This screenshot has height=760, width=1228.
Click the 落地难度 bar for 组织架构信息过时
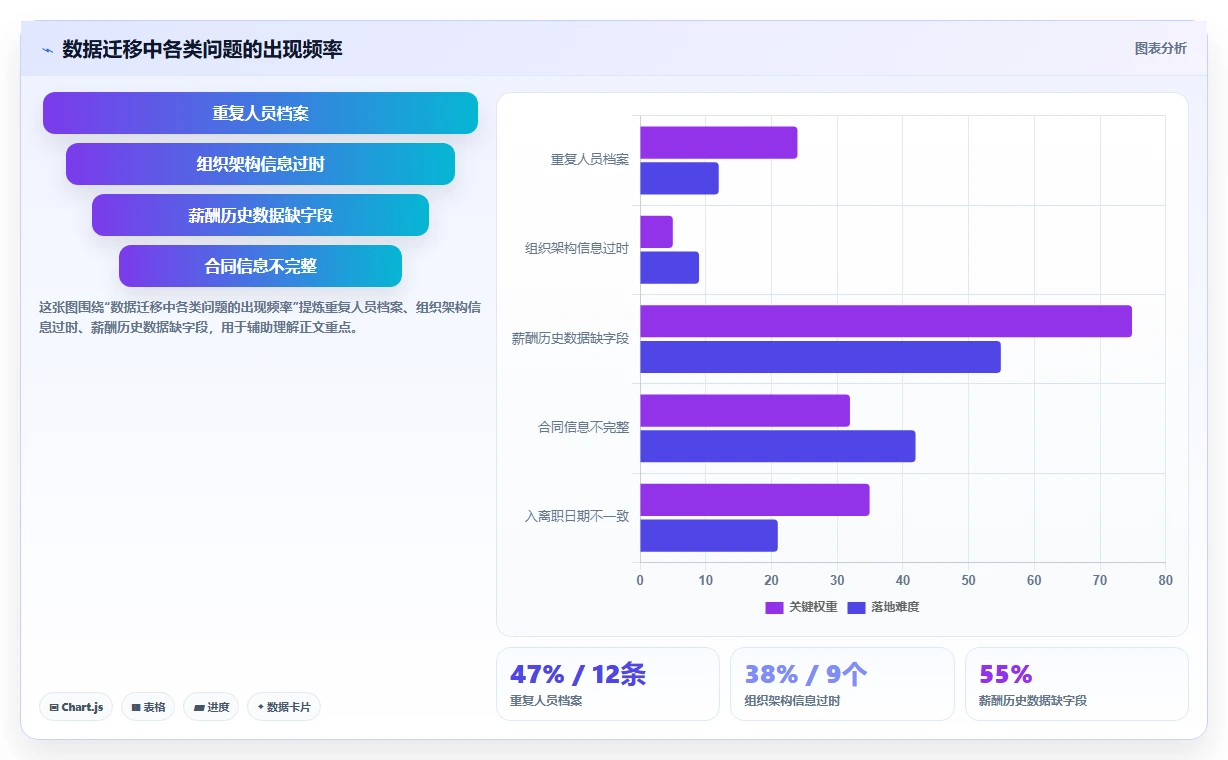pyautogui.click(x=669, y=268)
